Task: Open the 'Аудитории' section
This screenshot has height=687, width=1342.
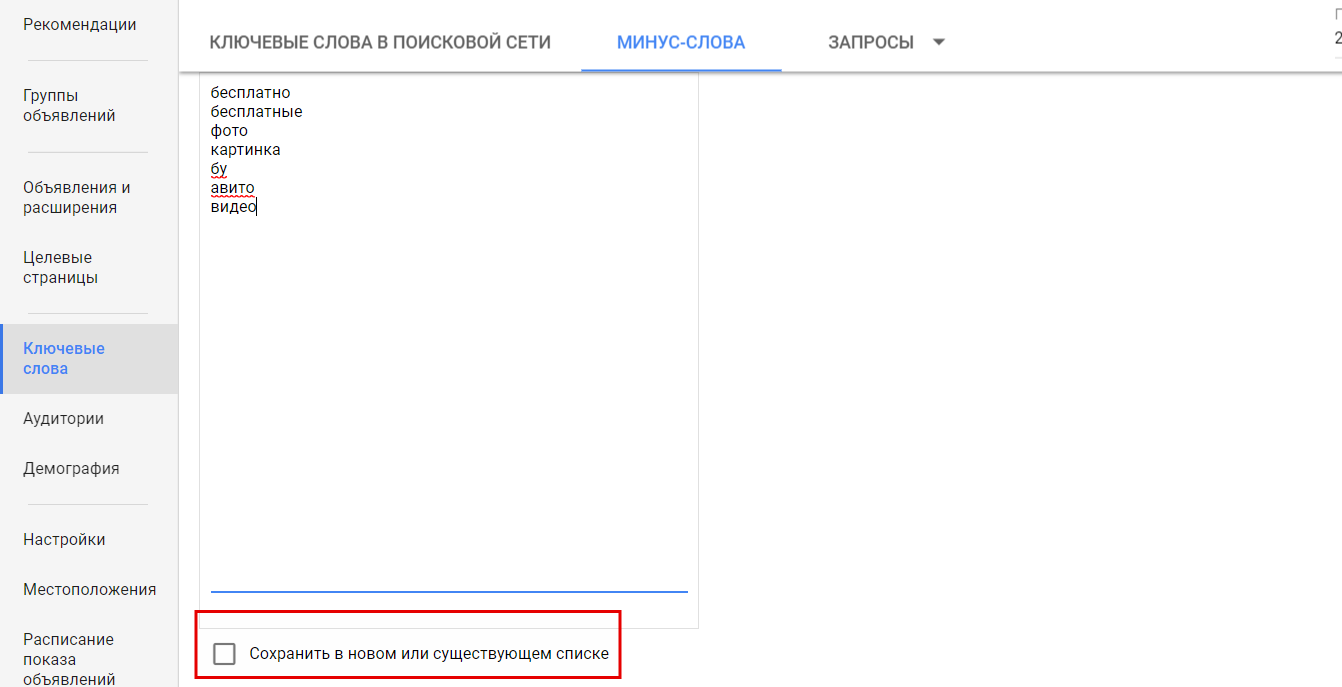Action: pos(64,418)
